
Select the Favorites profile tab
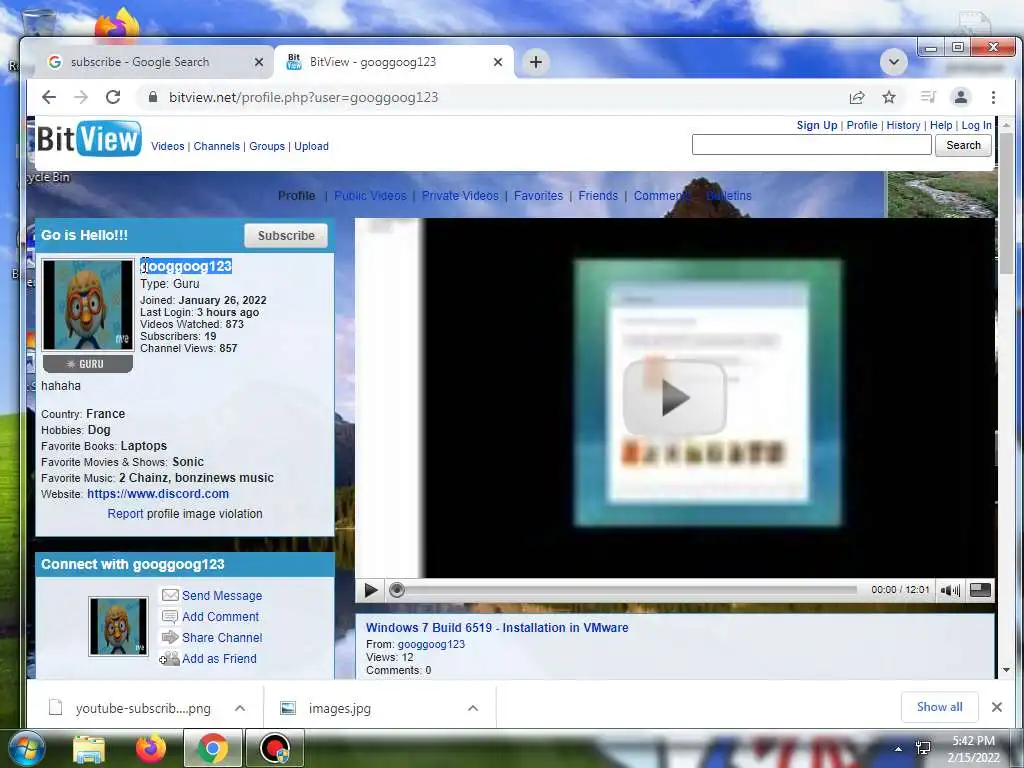(x=538, y=196)
